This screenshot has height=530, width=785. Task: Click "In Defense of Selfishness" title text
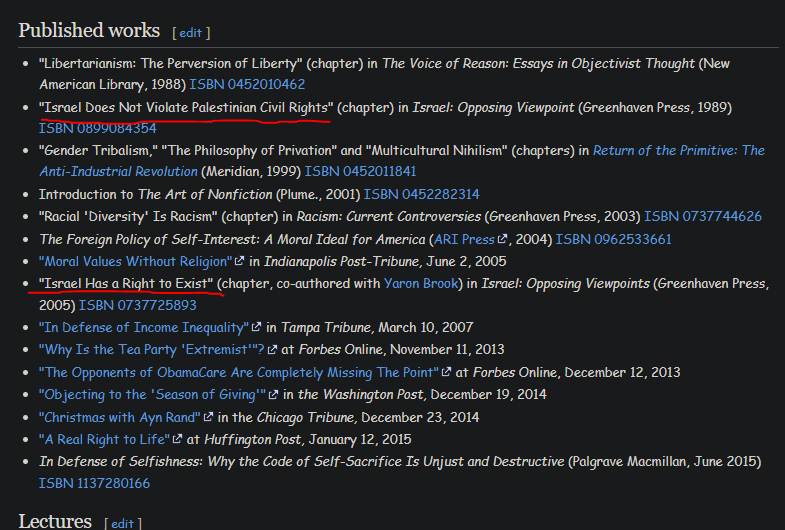301,461
